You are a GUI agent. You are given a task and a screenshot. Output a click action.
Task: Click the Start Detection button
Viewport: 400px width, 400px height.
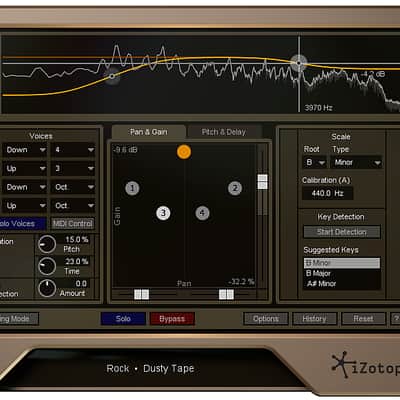click(342, 232)
